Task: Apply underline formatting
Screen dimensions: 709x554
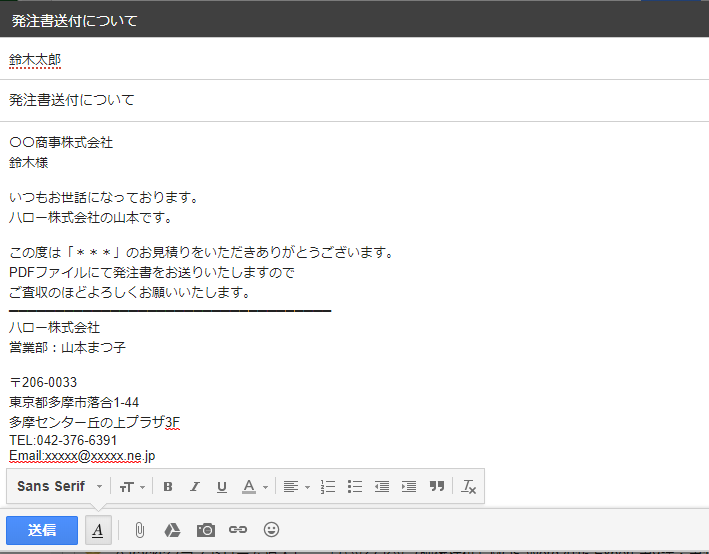Action: pos(222,487)
